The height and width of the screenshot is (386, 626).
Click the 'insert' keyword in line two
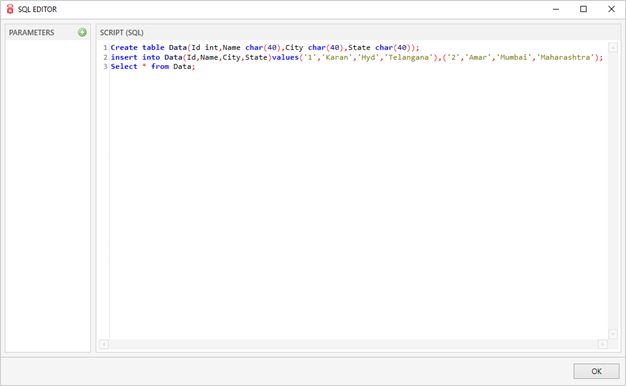click(124, 57)
